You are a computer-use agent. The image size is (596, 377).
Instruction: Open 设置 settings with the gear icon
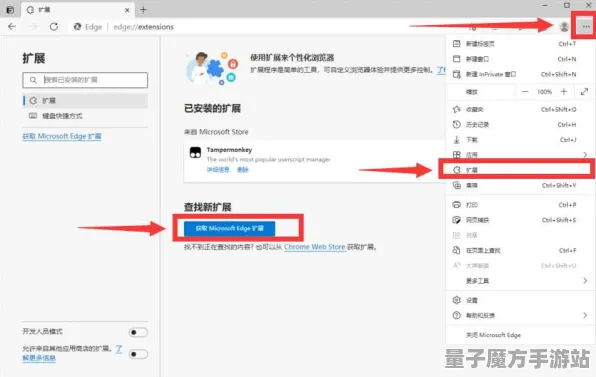click(457, 300)
